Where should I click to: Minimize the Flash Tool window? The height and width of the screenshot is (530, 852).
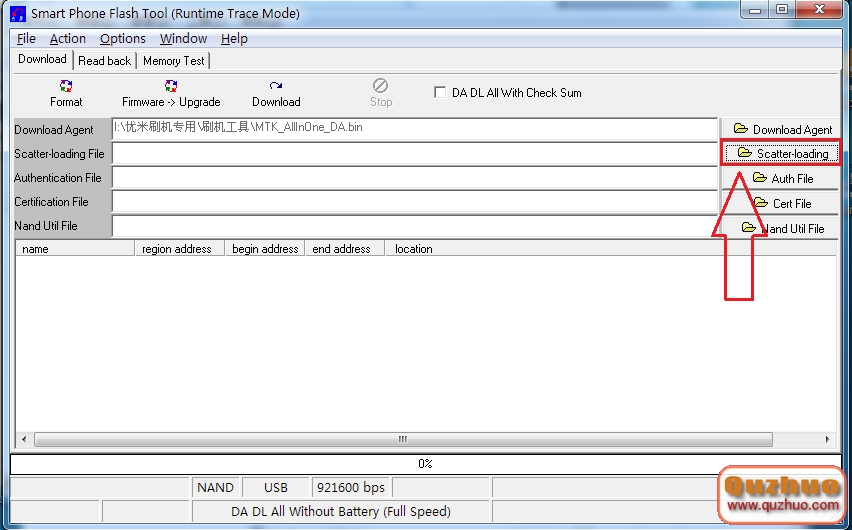point(755,9)
